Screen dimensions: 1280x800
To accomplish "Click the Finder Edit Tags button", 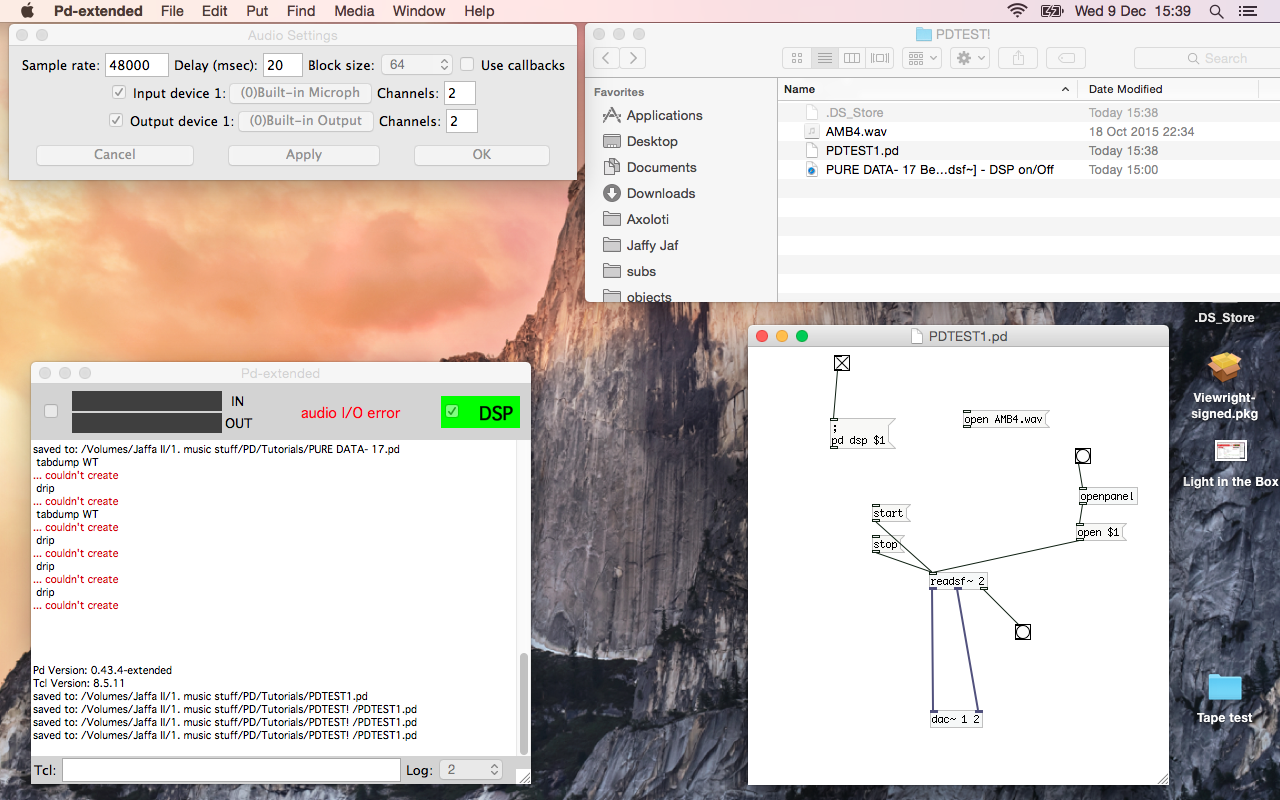I will click(1067, 58).
